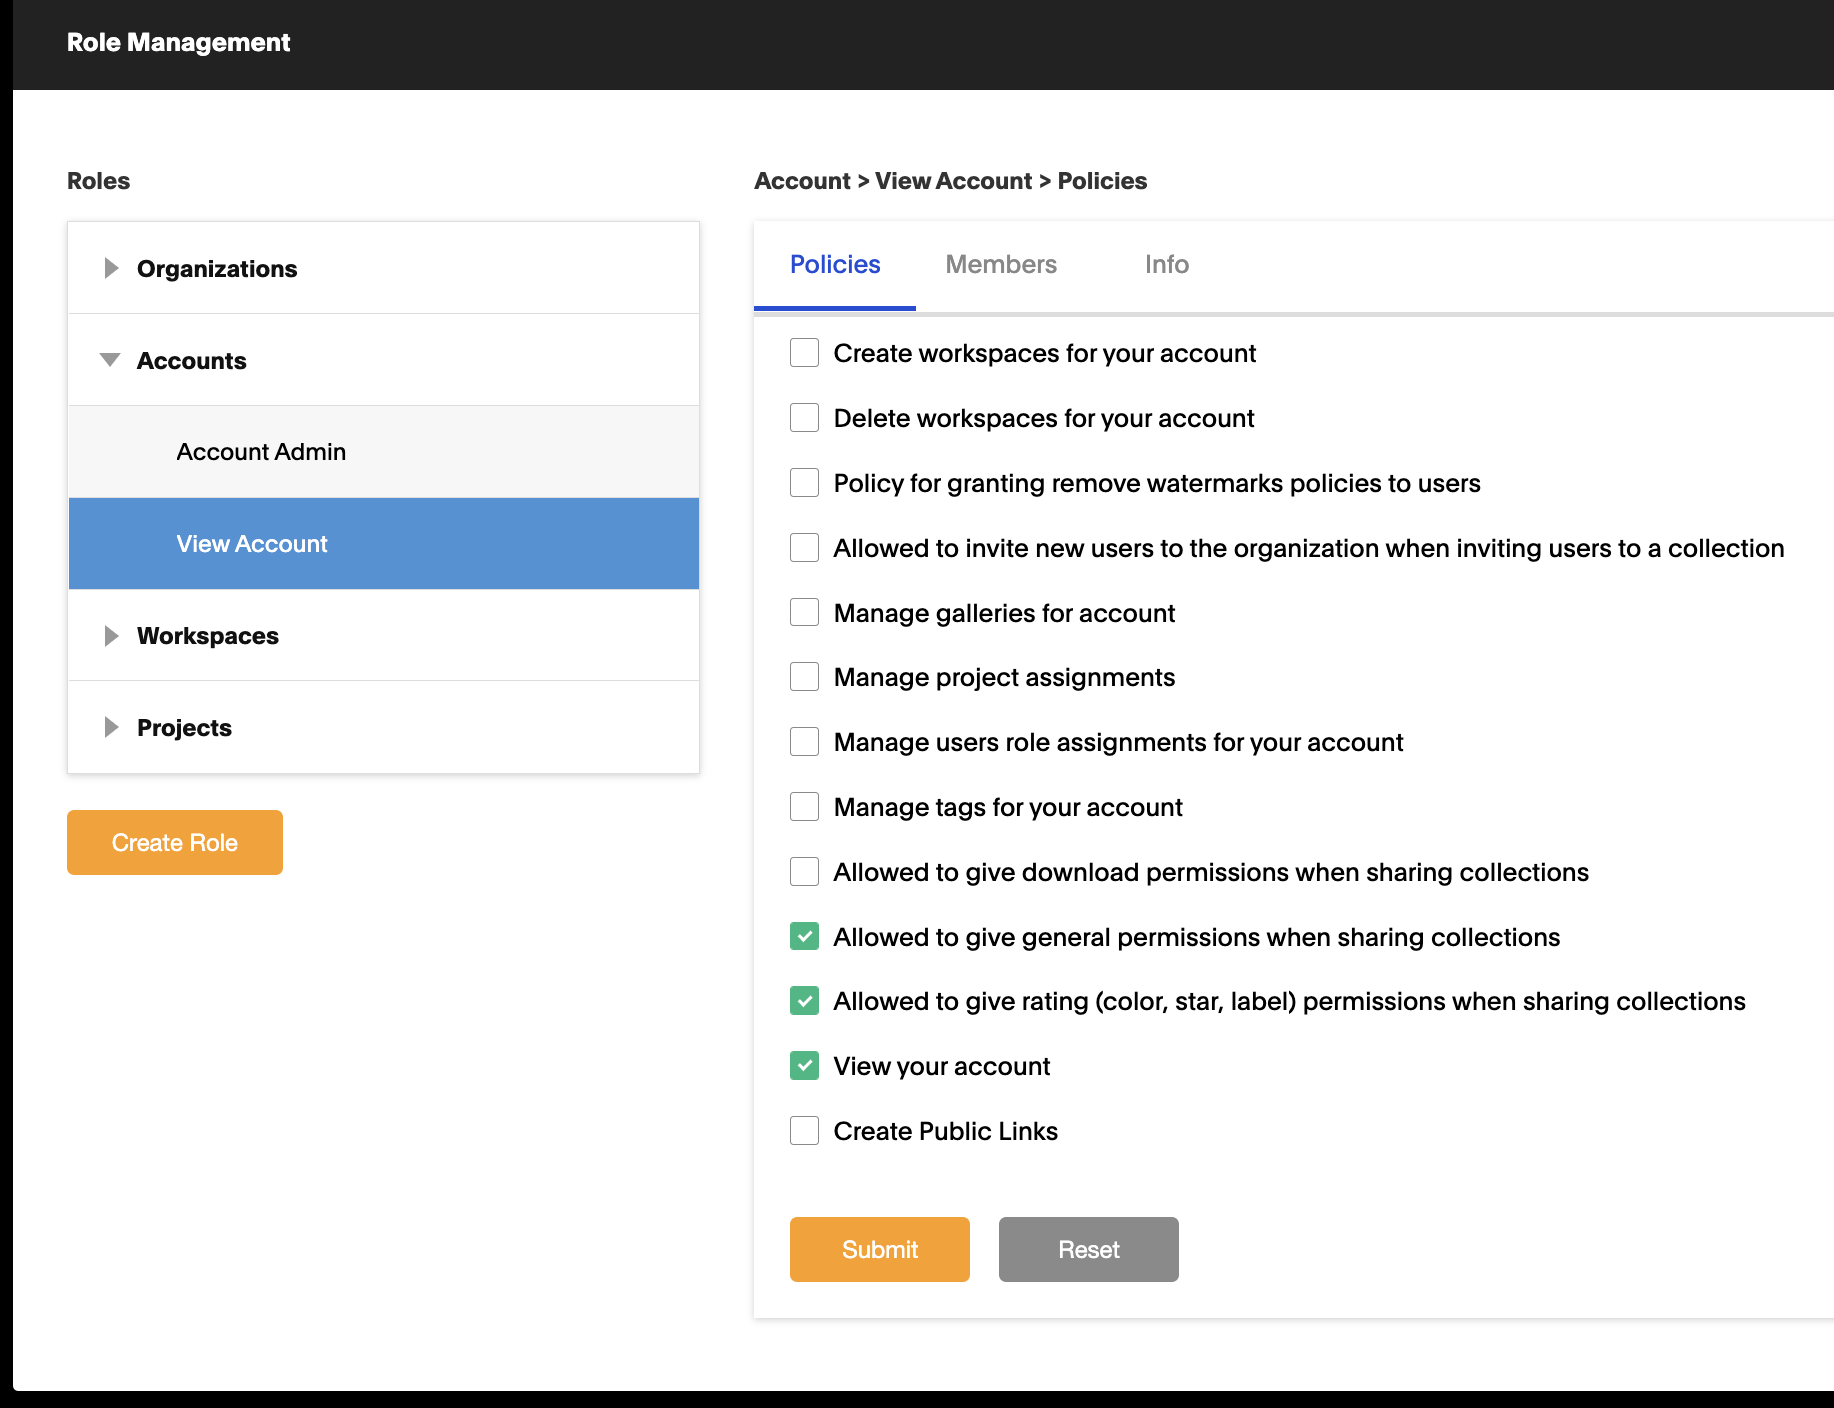Switch to the Members tab

pyautogui.click(x=1001, y=265)
